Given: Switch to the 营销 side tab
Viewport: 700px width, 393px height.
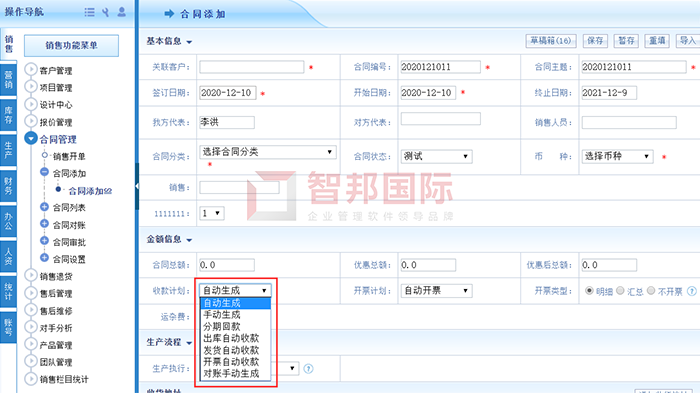Looking at the screenshot, I should [x=8, y=79].
